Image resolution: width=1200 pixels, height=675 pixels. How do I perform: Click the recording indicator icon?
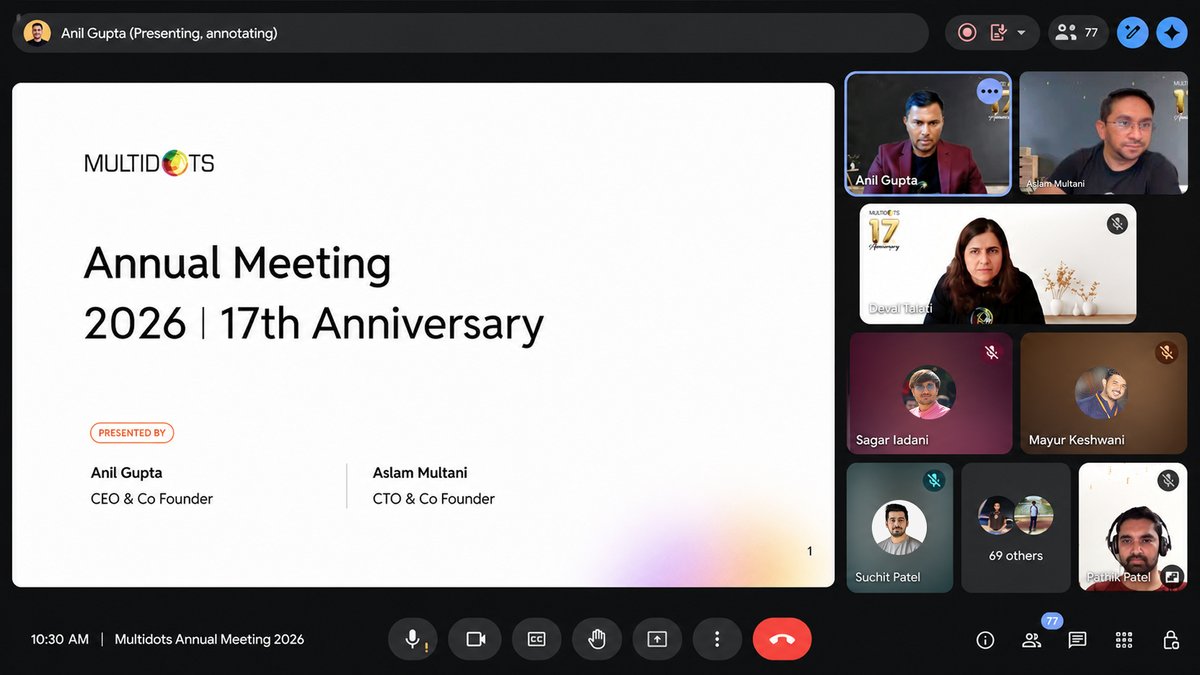click(x=967, y=33)
